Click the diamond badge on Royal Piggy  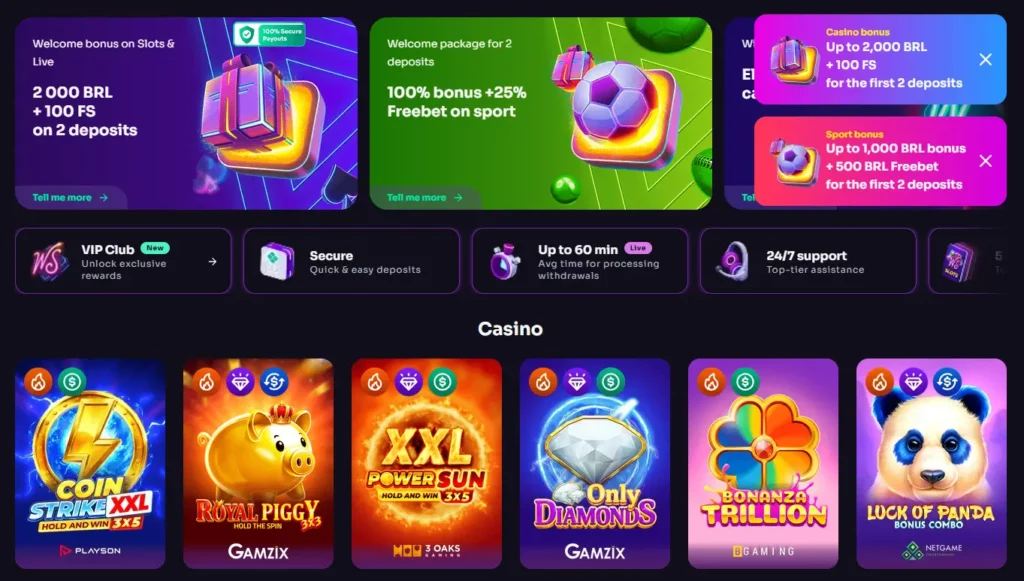click(x=240, y=381)
